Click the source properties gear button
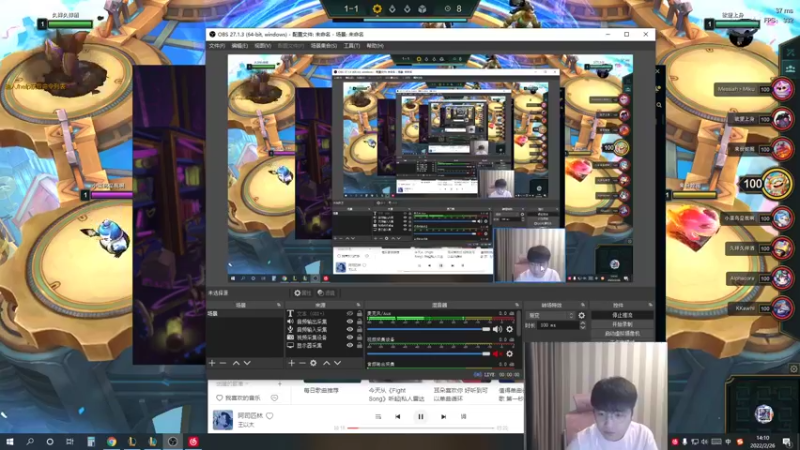Viewport: 800px width, 450px height. tap(303, 293)
